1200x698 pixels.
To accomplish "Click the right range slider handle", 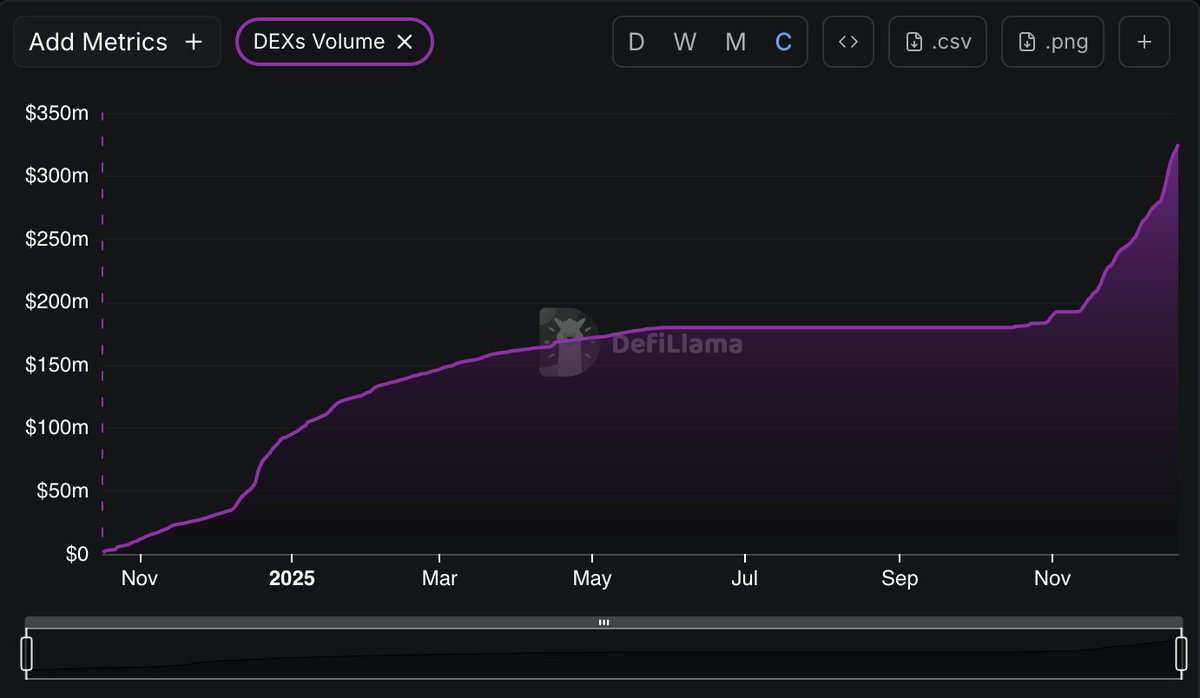I will coord(1181,653).
